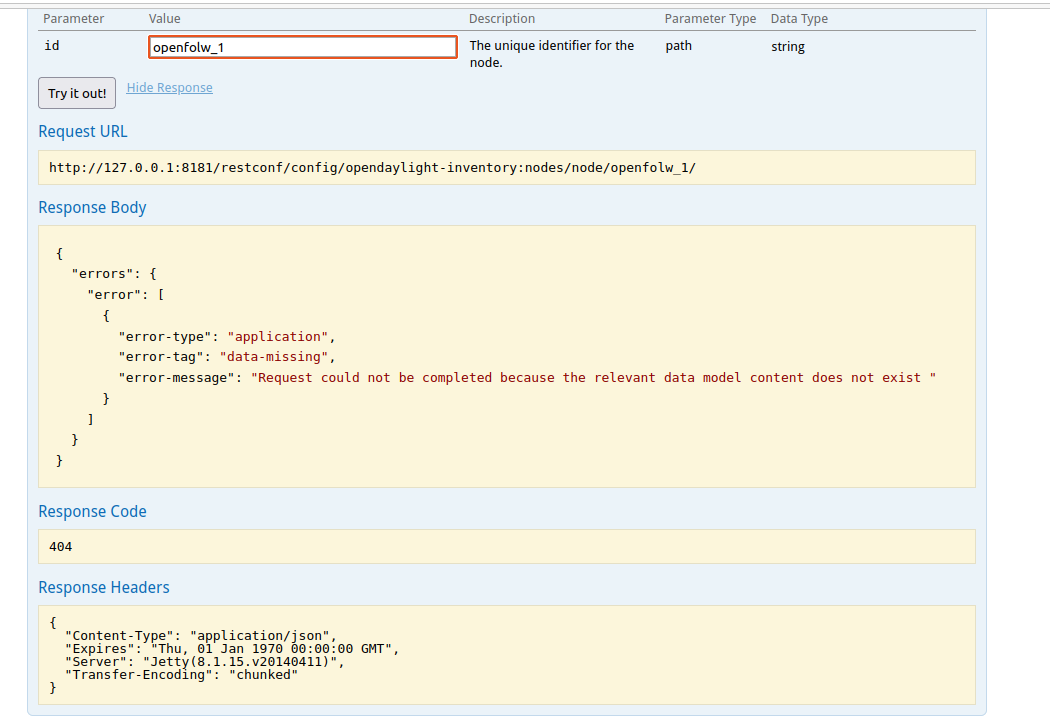Click the Parameter Type column header
This screenshot has width=1050, height=719.
(x=710, y=19)
